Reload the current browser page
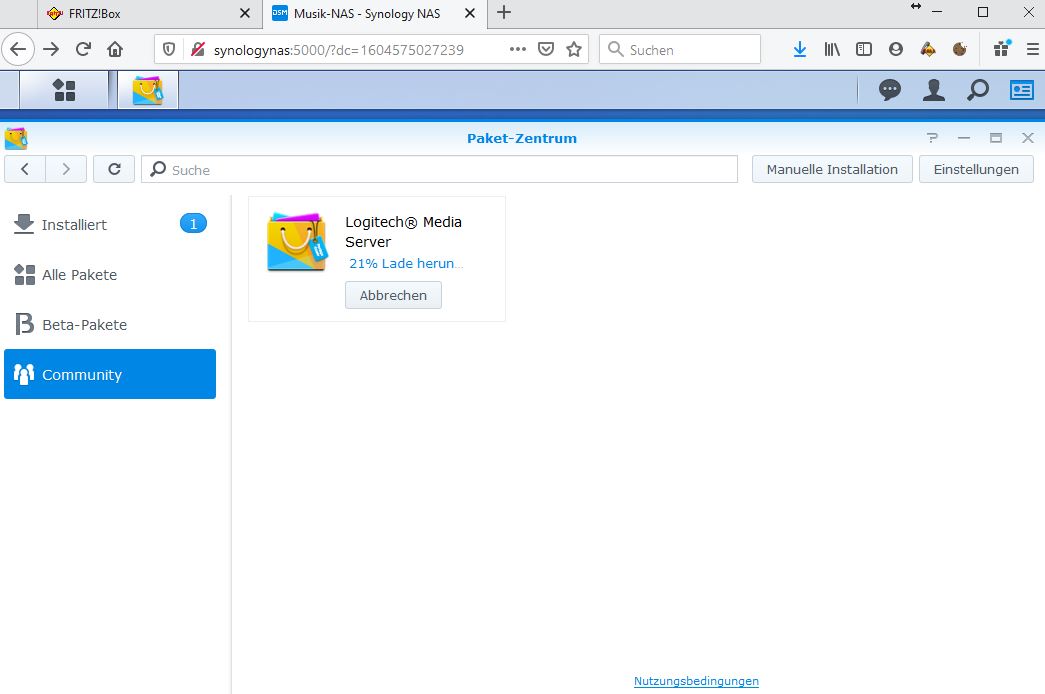 tap(83, 49)
